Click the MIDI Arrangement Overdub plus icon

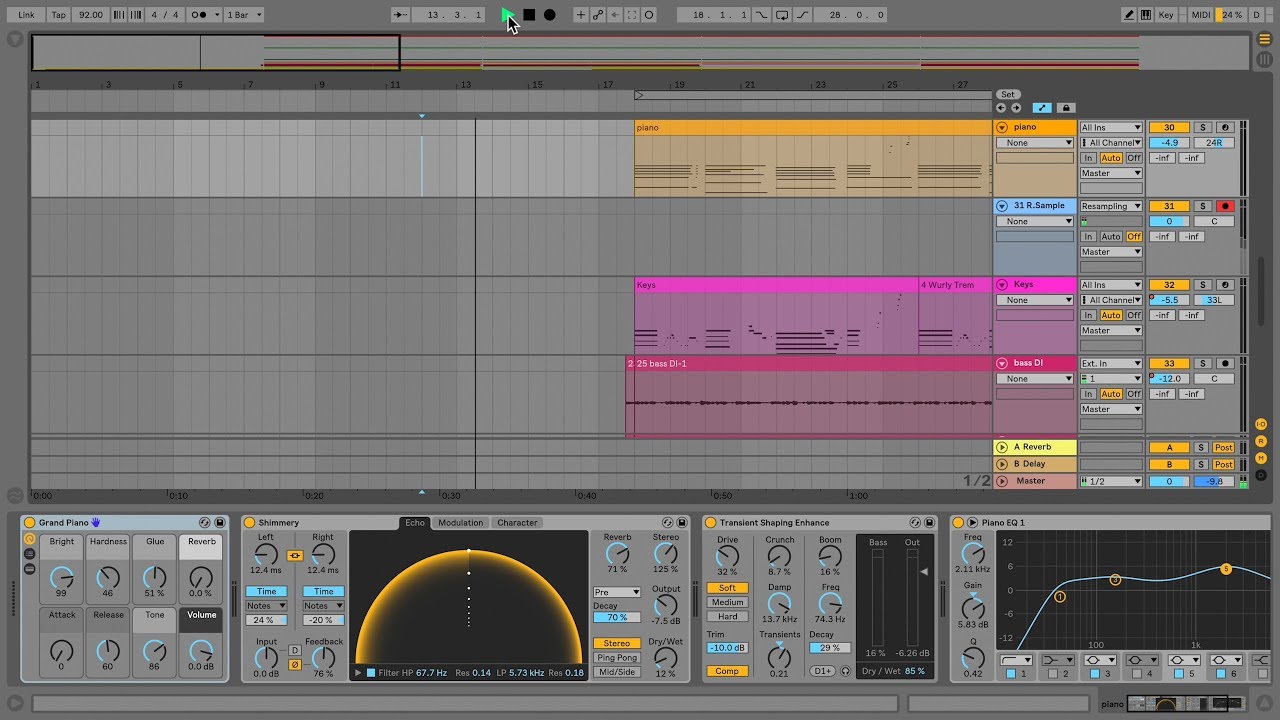pos(581,15)
